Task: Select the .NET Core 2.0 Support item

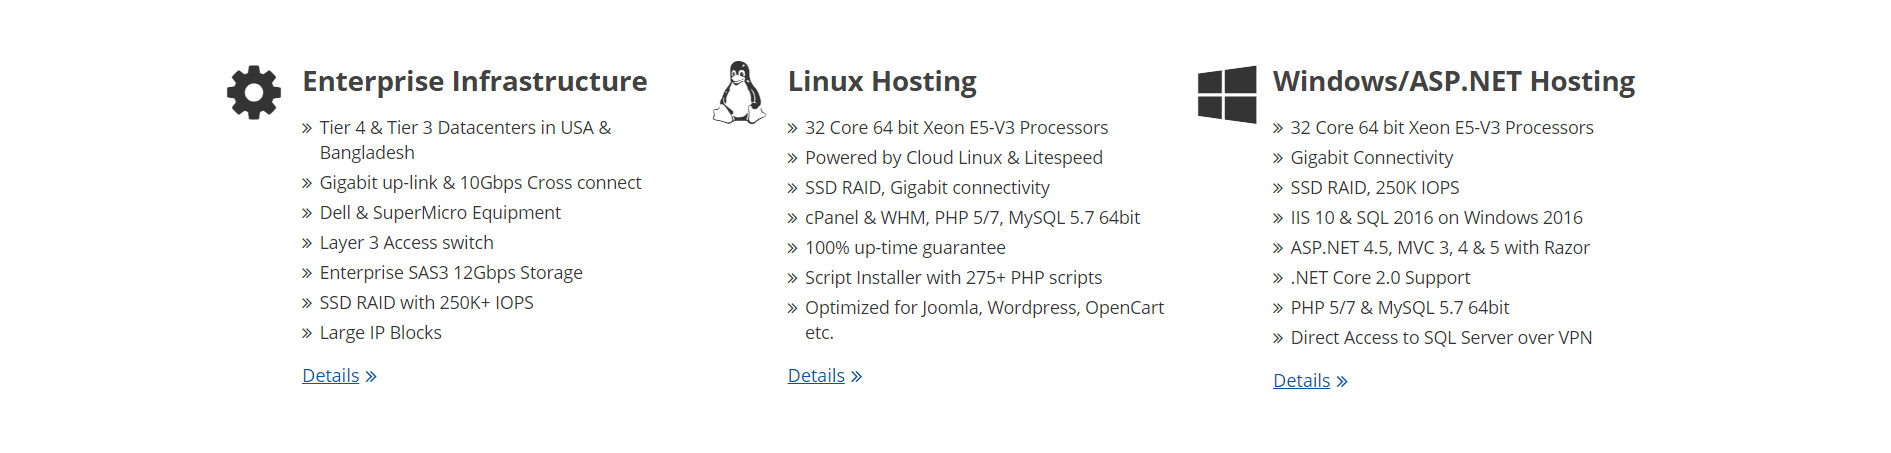Action: (x=1380, y=278)
